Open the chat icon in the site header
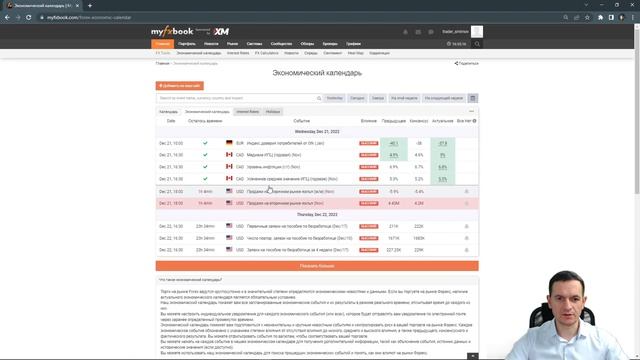 (431, 32)
